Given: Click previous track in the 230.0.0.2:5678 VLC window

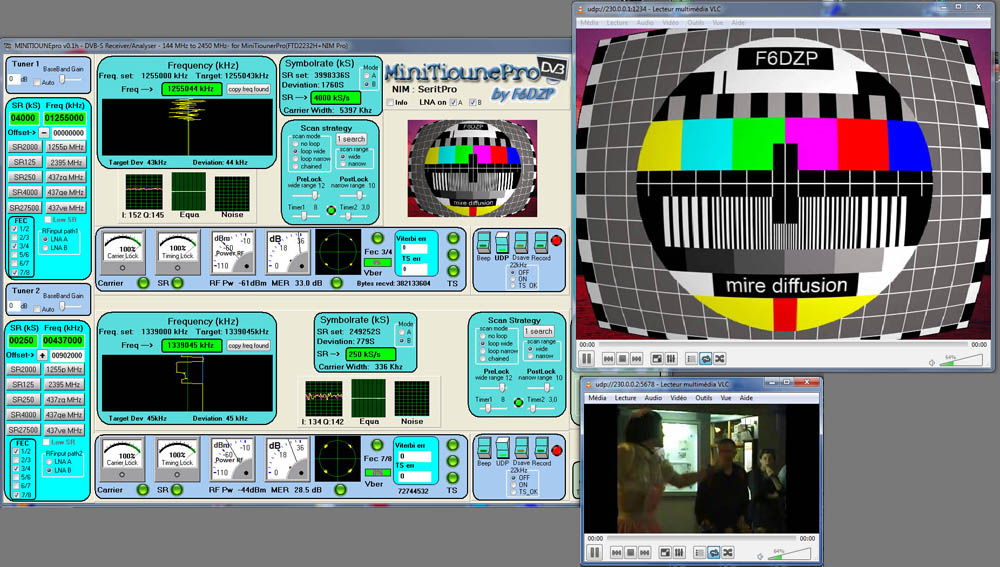Looking at the screenshot, I should tap(617, 552).
